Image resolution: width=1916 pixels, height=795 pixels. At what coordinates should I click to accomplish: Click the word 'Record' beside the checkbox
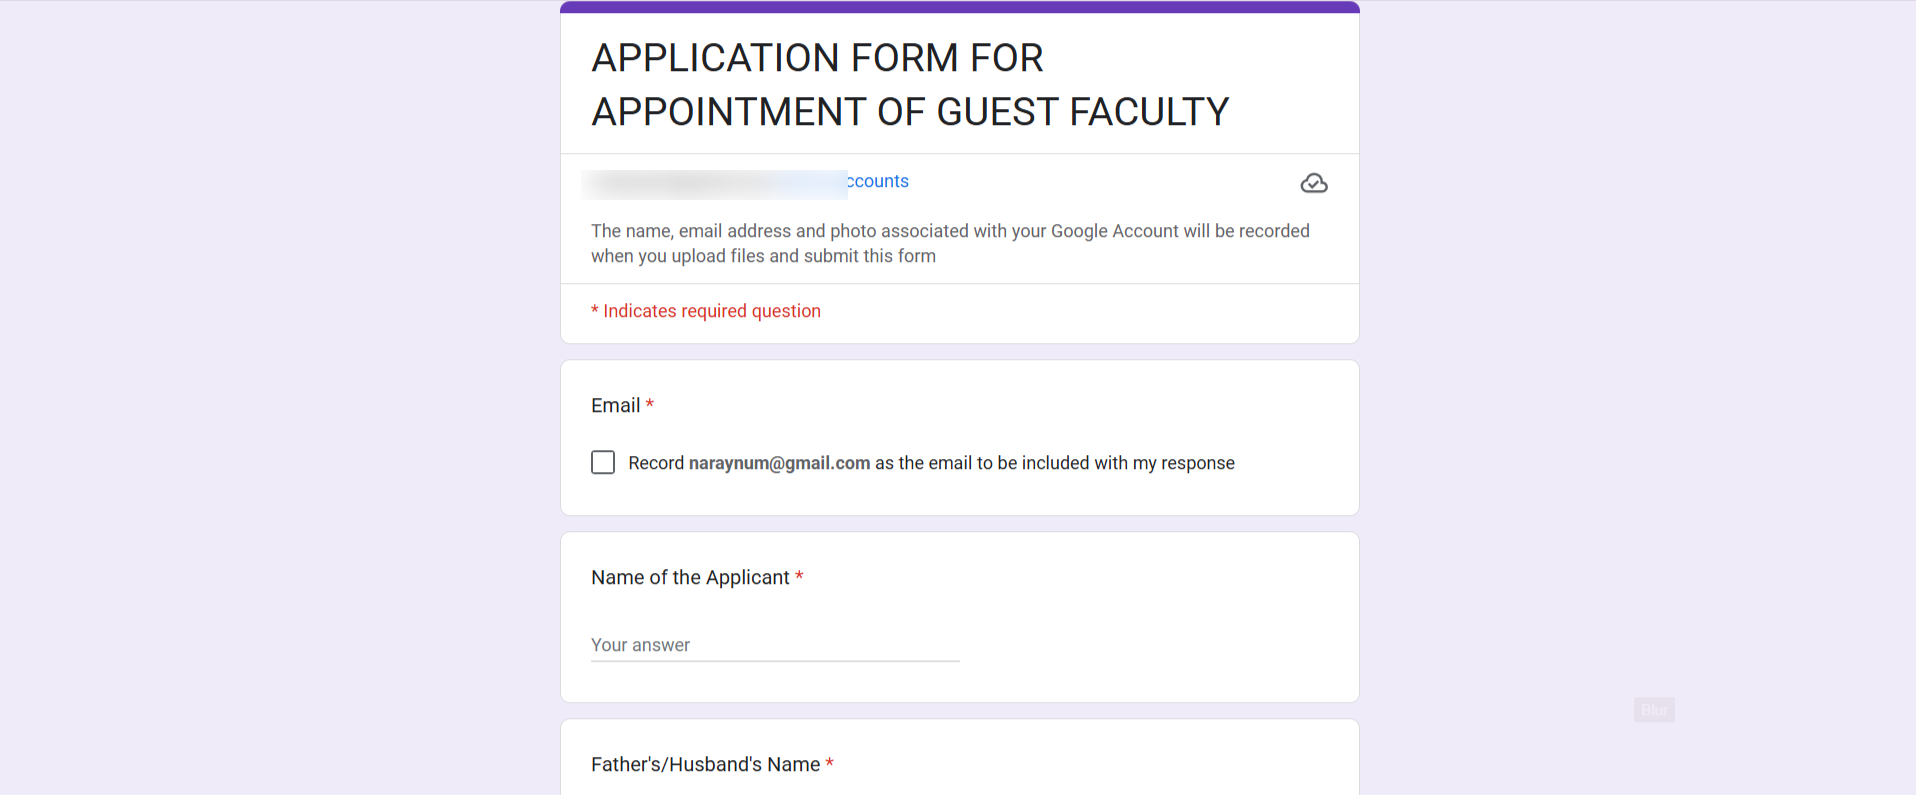[x=656, y=463]
